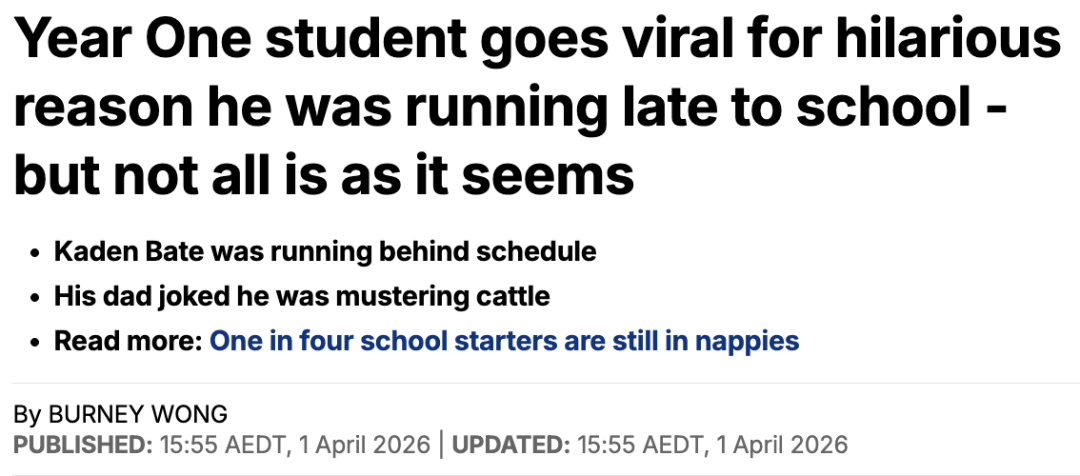Click headline line 'but not all is as it seems'
The image size is (1080, 476).
click(324, 176)
